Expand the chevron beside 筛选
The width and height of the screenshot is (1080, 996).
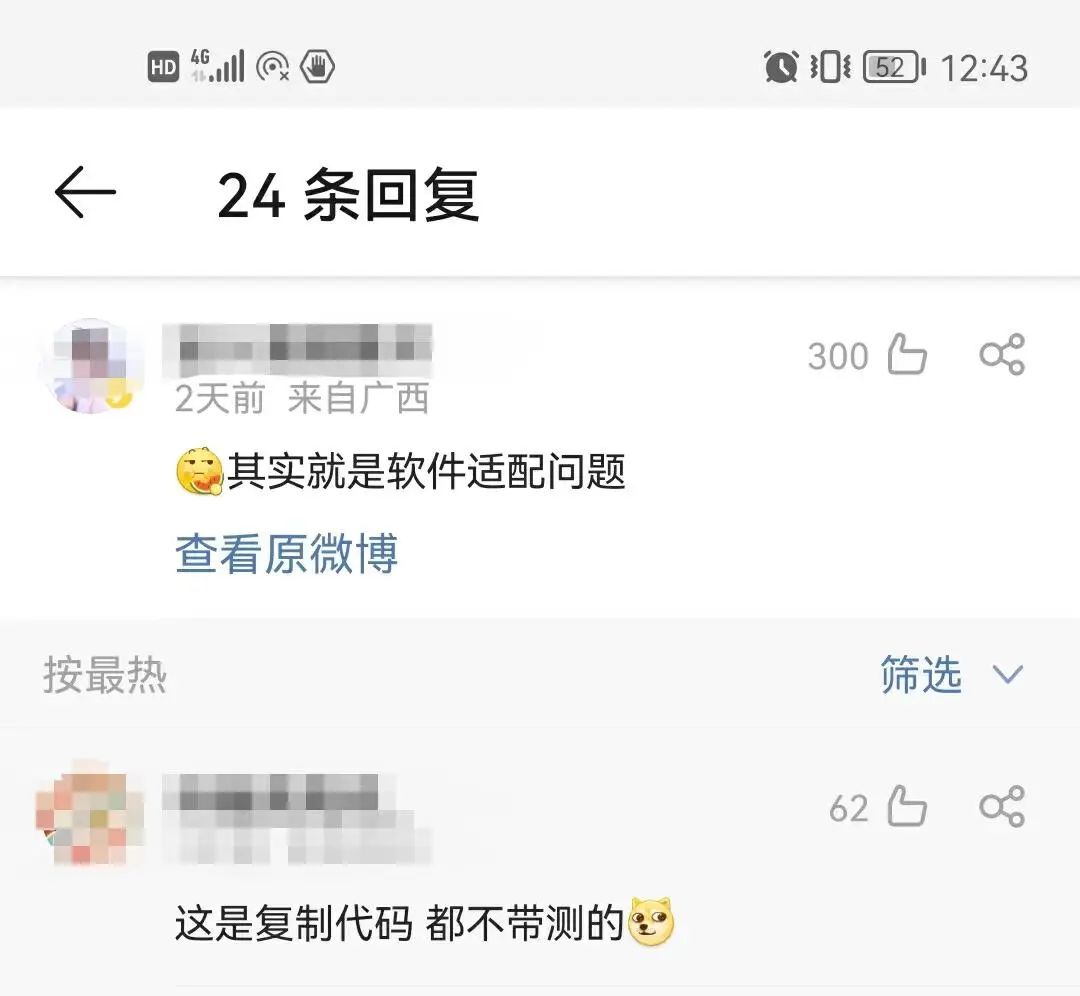pyautogui.click(x=1008, y=674)
